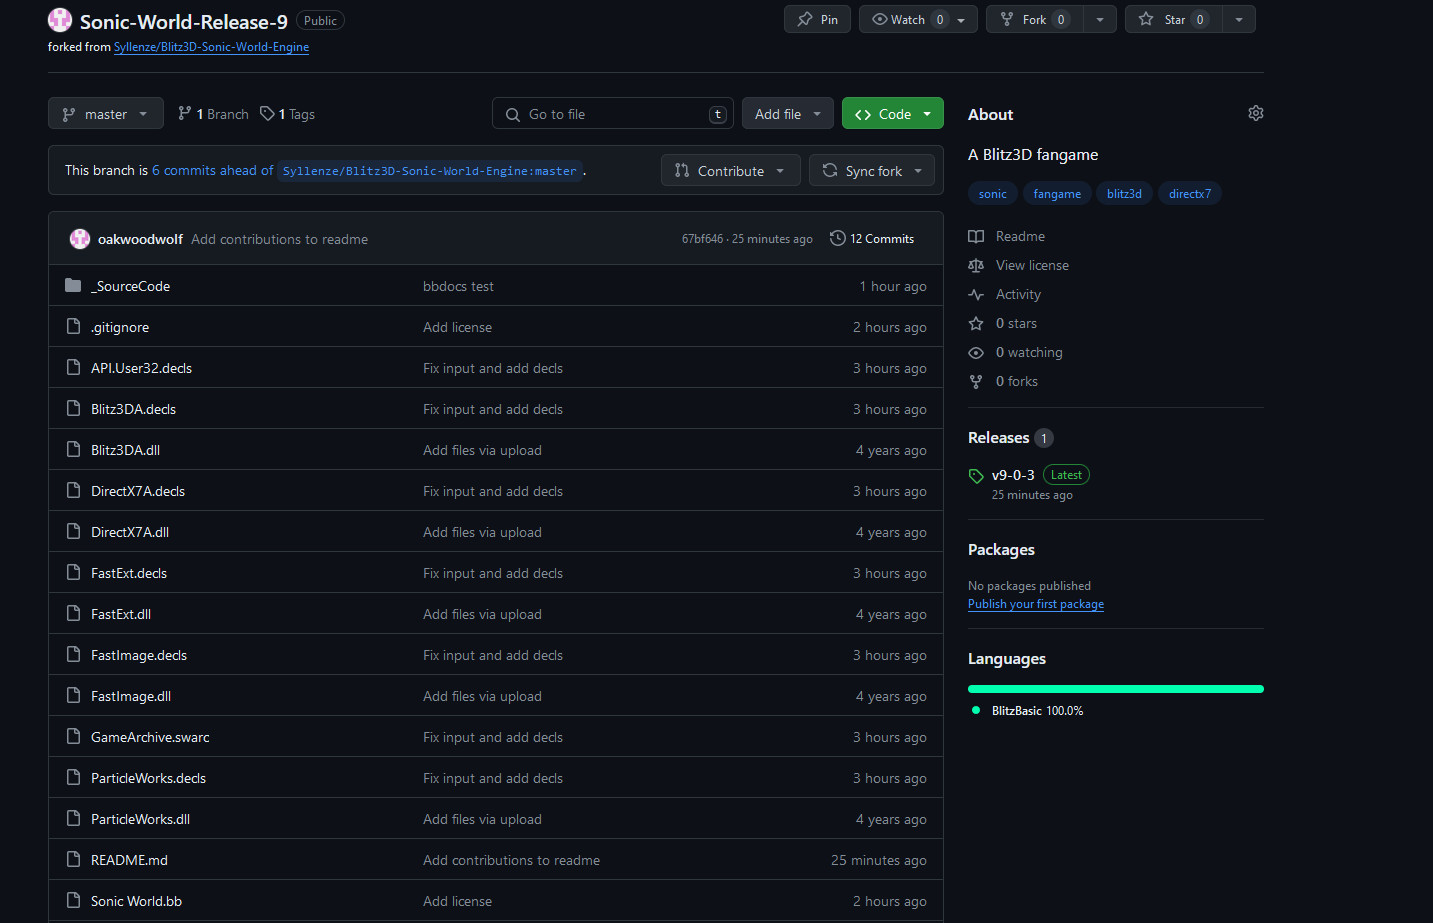Open the 1 Tags page
Screen dimensions: 1433x923
(288, 114)
